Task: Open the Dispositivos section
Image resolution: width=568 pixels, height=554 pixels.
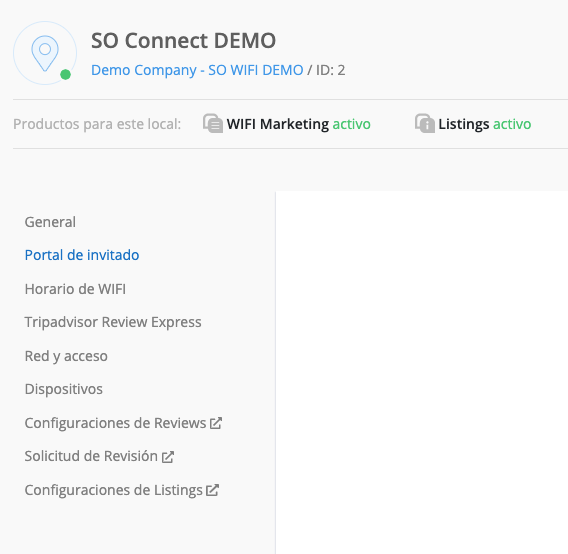Action: [64, 389]
